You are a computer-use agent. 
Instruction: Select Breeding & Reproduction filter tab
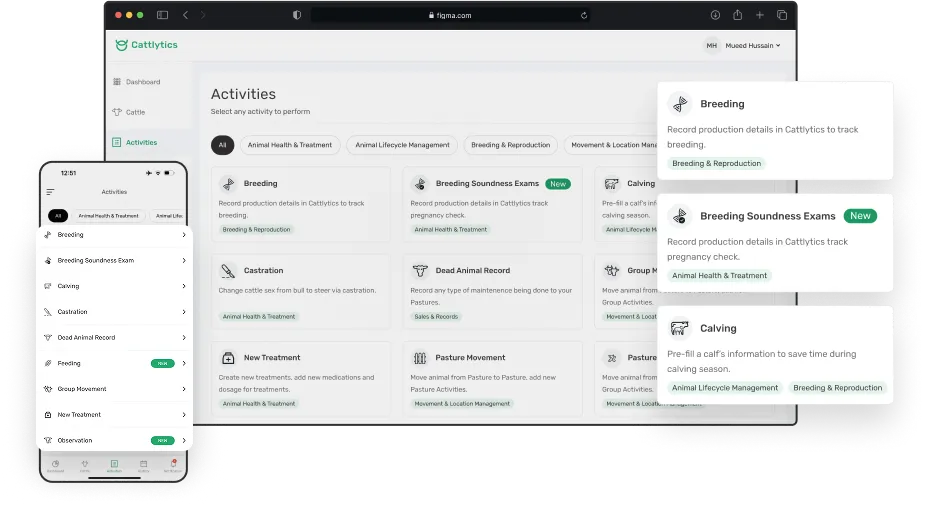pos(511,145)
